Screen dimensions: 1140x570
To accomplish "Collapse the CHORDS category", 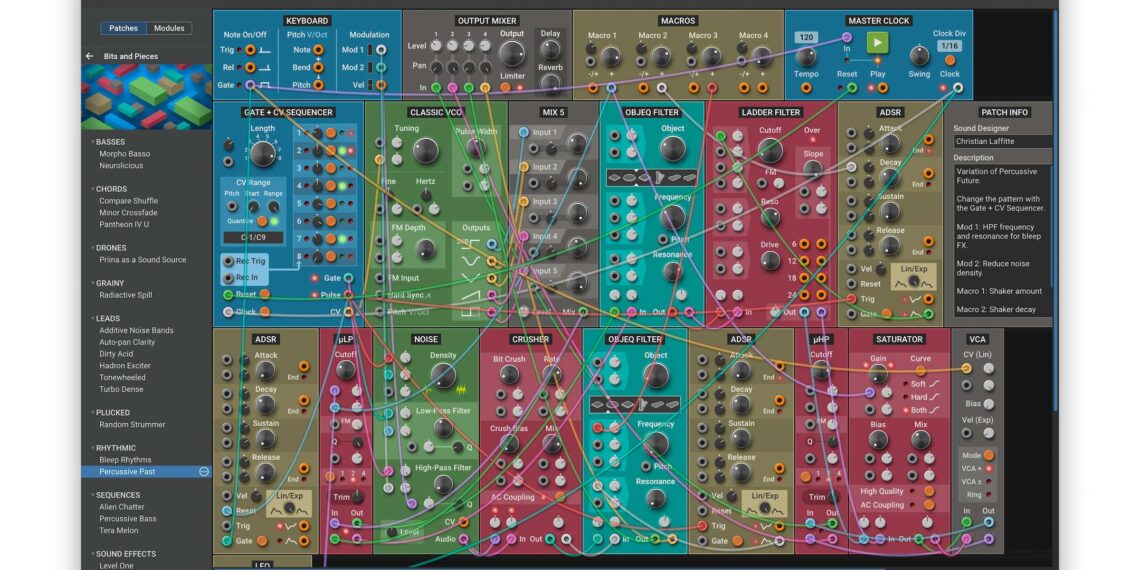I will [92, 189].
